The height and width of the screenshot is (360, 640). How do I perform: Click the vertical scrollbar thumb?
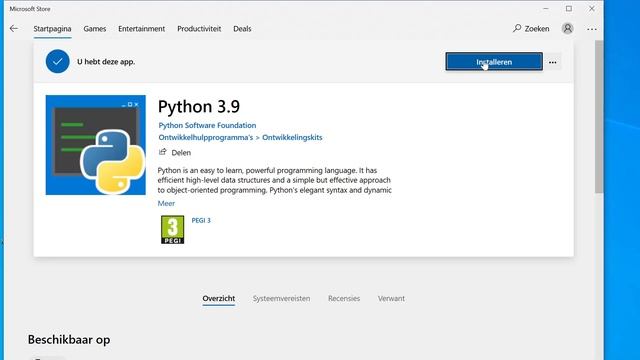click(x=599, y=116)
